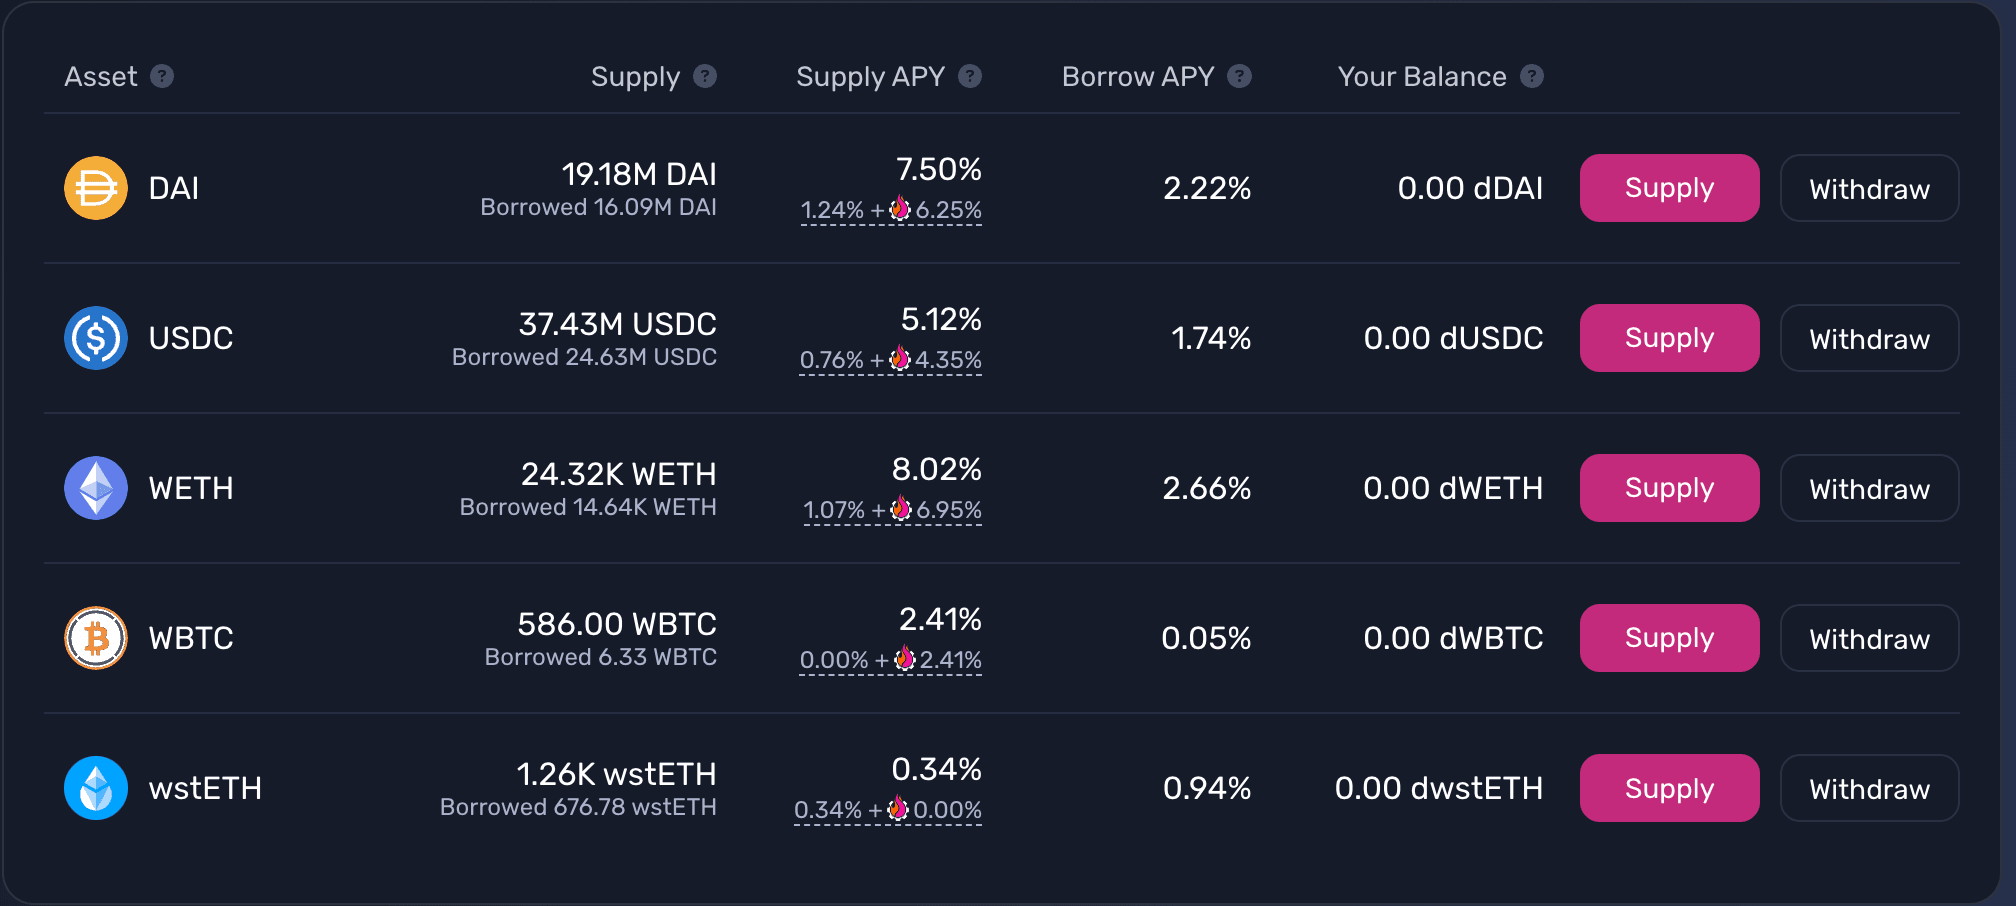Click the DAI token icon
The width and height of the screenshot is (2016, 906).
pyautogui.click(x=96, y=188)
